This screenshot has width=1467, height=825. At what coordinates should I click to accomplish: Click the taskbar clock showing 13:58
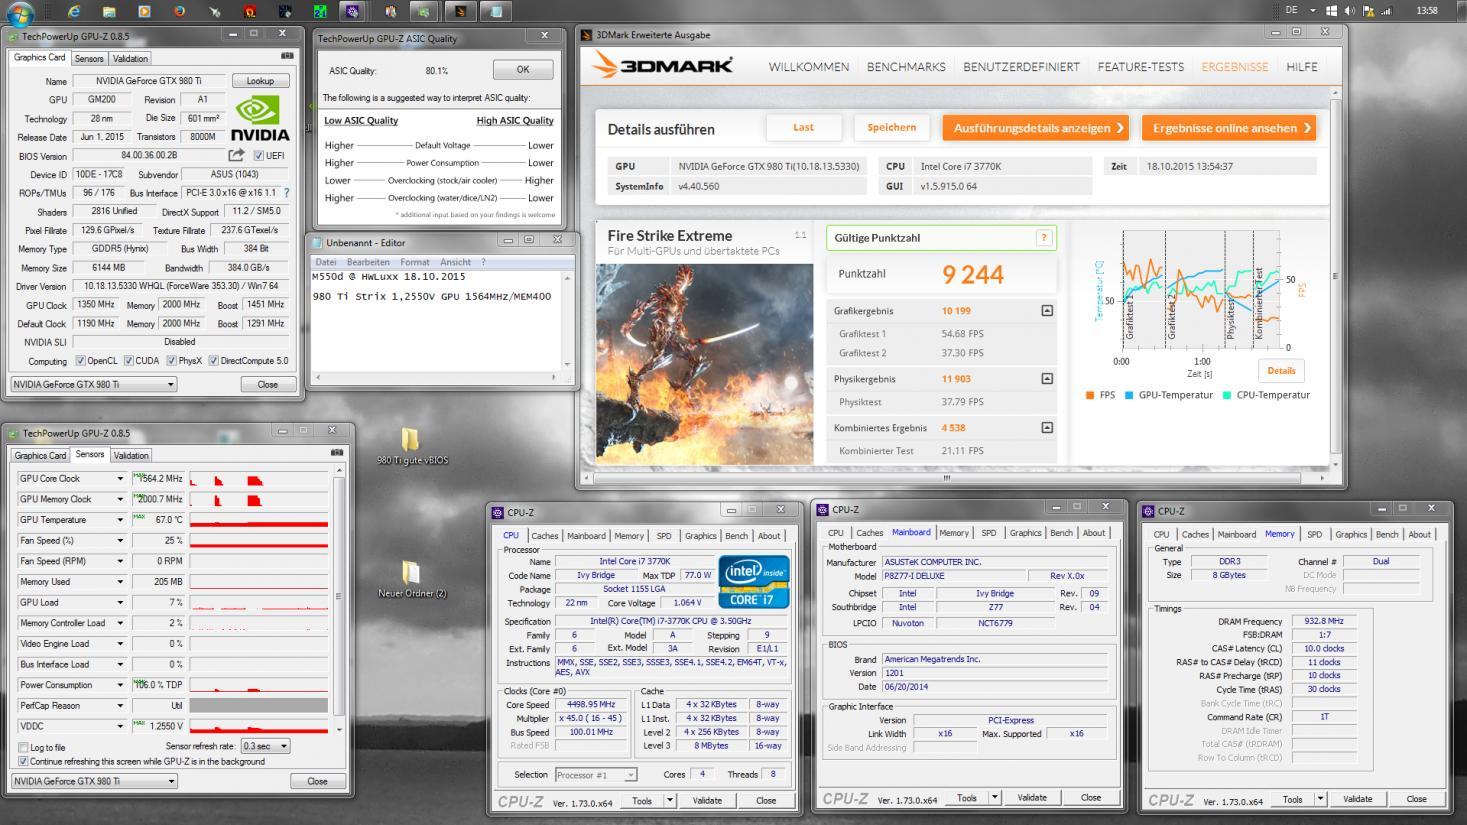1427,11
